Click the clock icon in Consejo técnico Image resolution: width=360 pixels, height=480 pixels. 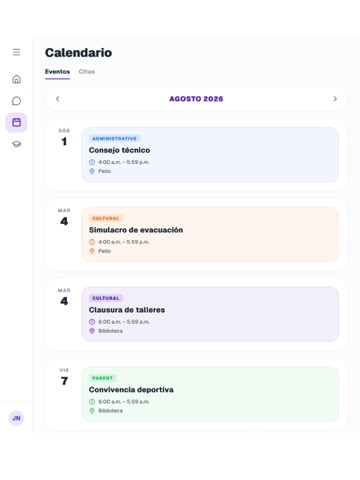pos(92,162)
